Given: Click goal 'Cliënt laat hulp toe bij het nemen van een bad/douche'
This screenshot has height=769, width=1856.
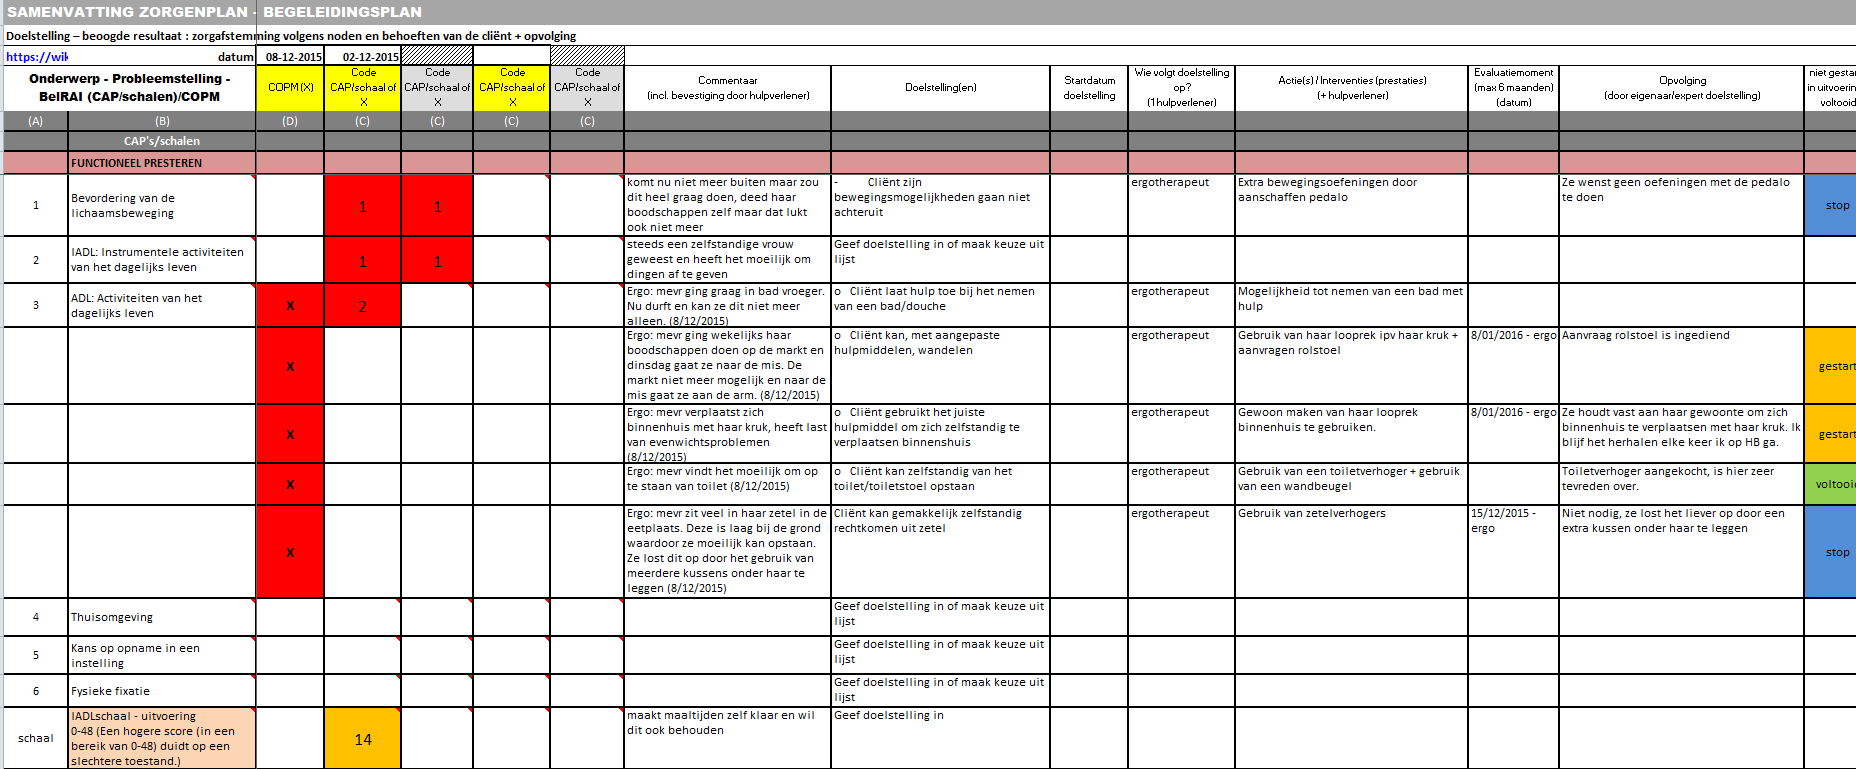Looking at the screenshot, I should point(940,305).
